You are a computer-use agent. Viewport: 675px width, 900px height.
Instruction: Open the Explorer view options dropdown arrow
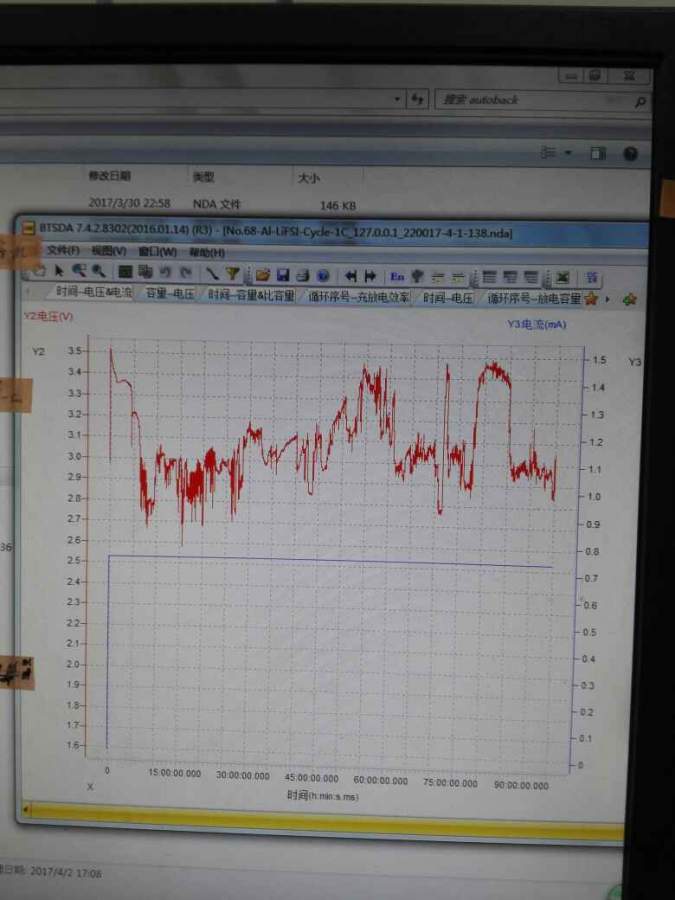click(x=568, y=153)
